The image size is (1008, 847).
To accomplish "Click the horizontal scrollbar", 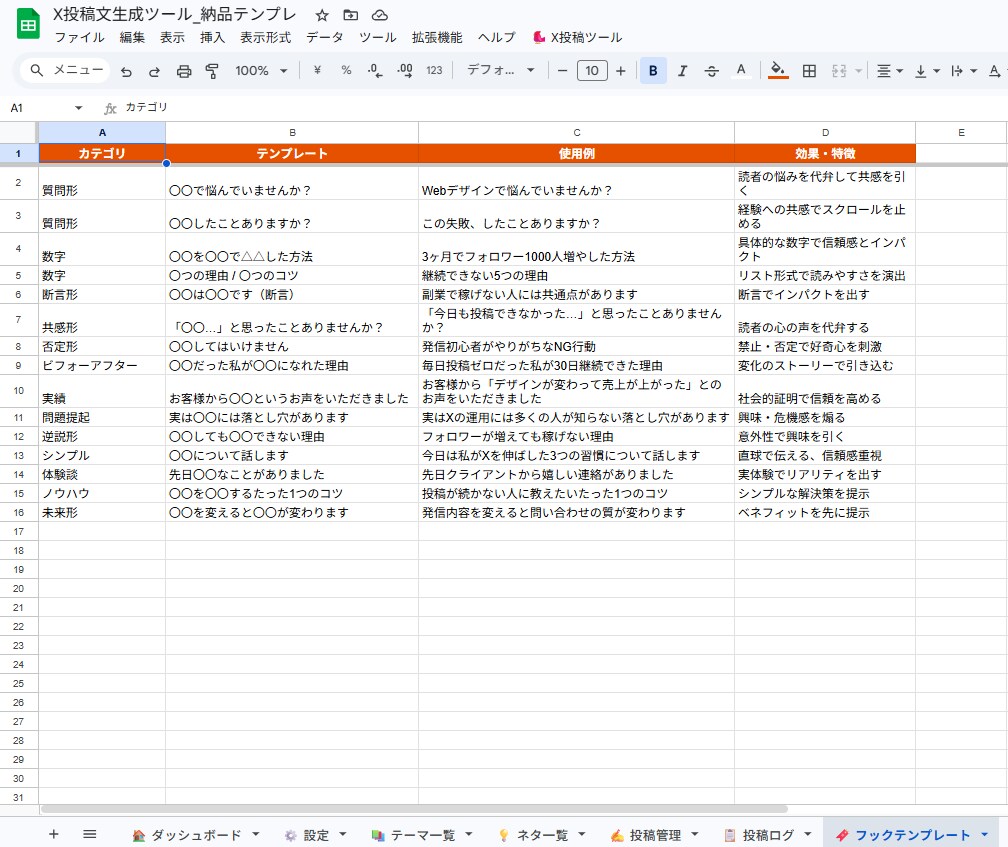I will point(414,809).
